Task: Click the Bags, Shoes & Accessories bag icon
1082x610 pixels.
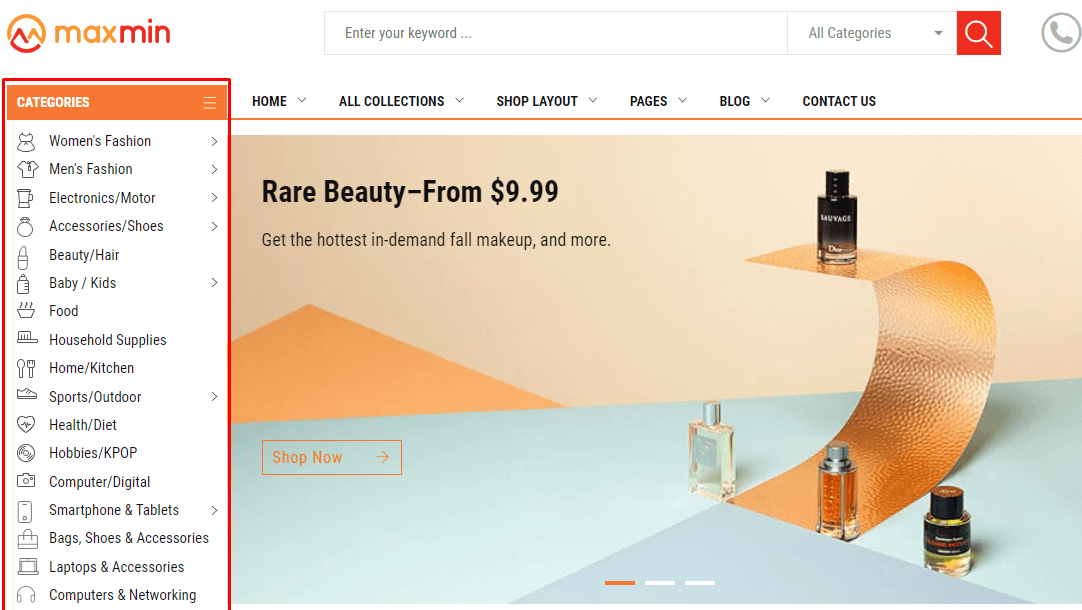Action: coord(26,538)
